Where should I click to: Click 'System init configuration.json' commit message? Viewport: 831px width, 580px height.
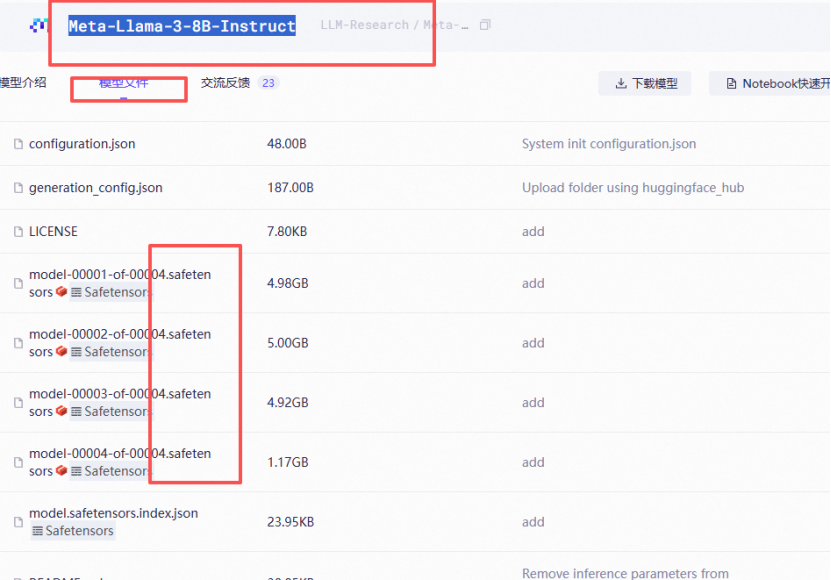[x=609, y=144]
